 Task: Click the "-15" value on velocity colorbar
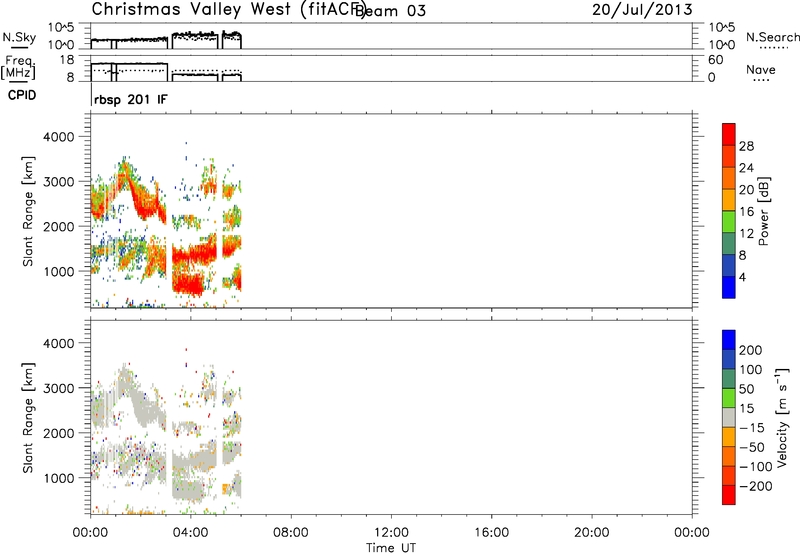(752, 428)
